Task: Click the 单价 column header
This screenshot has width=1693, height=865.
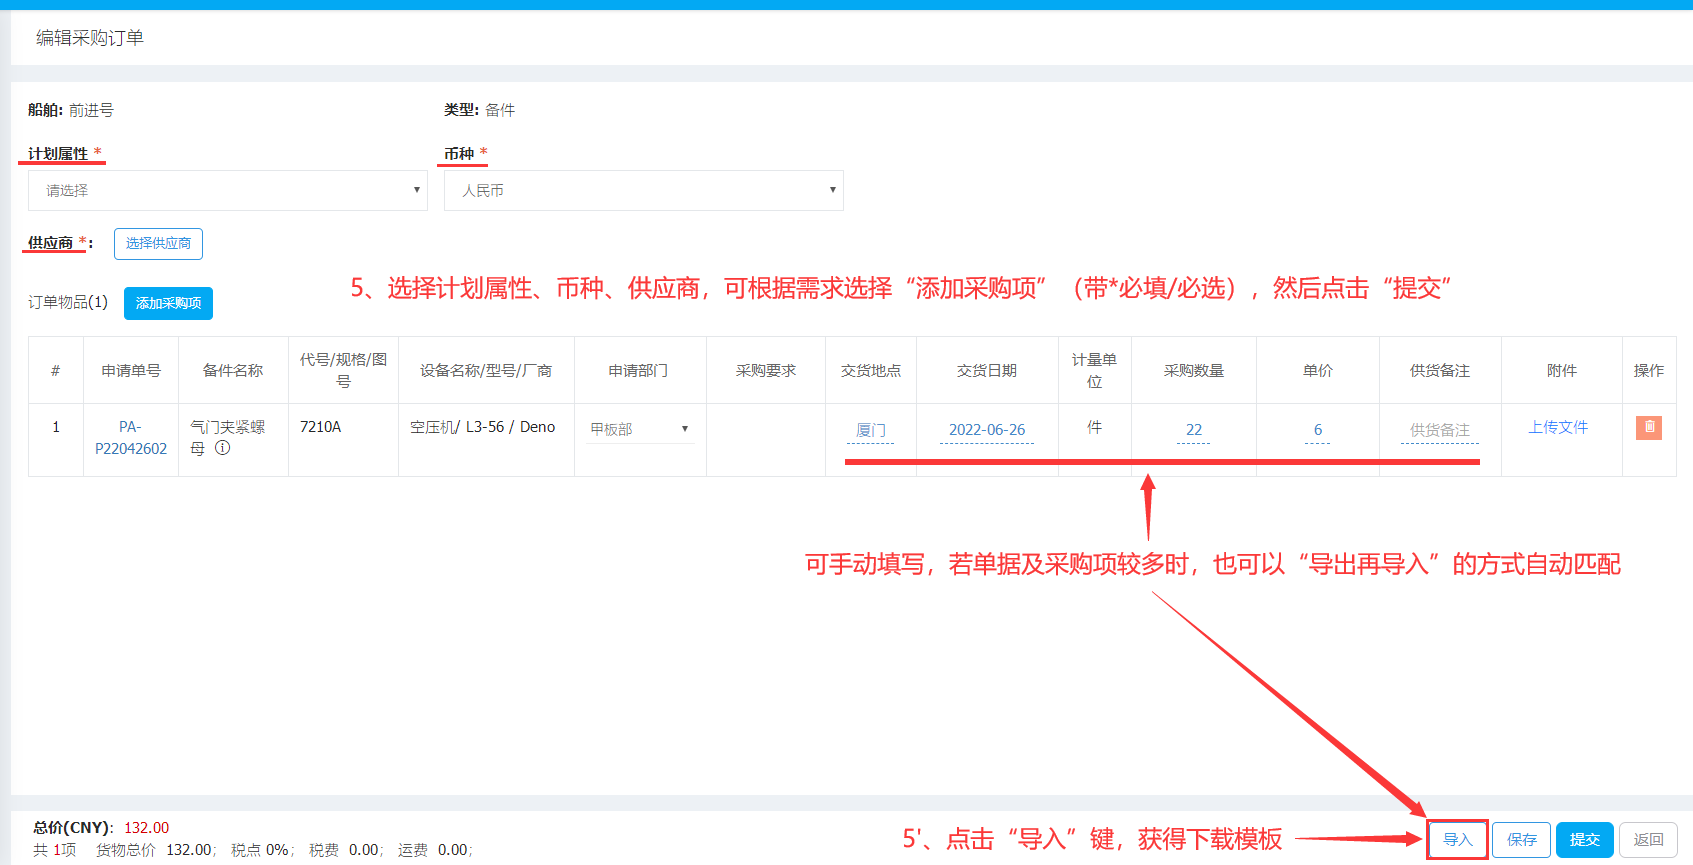Action: click(1318, 370)
